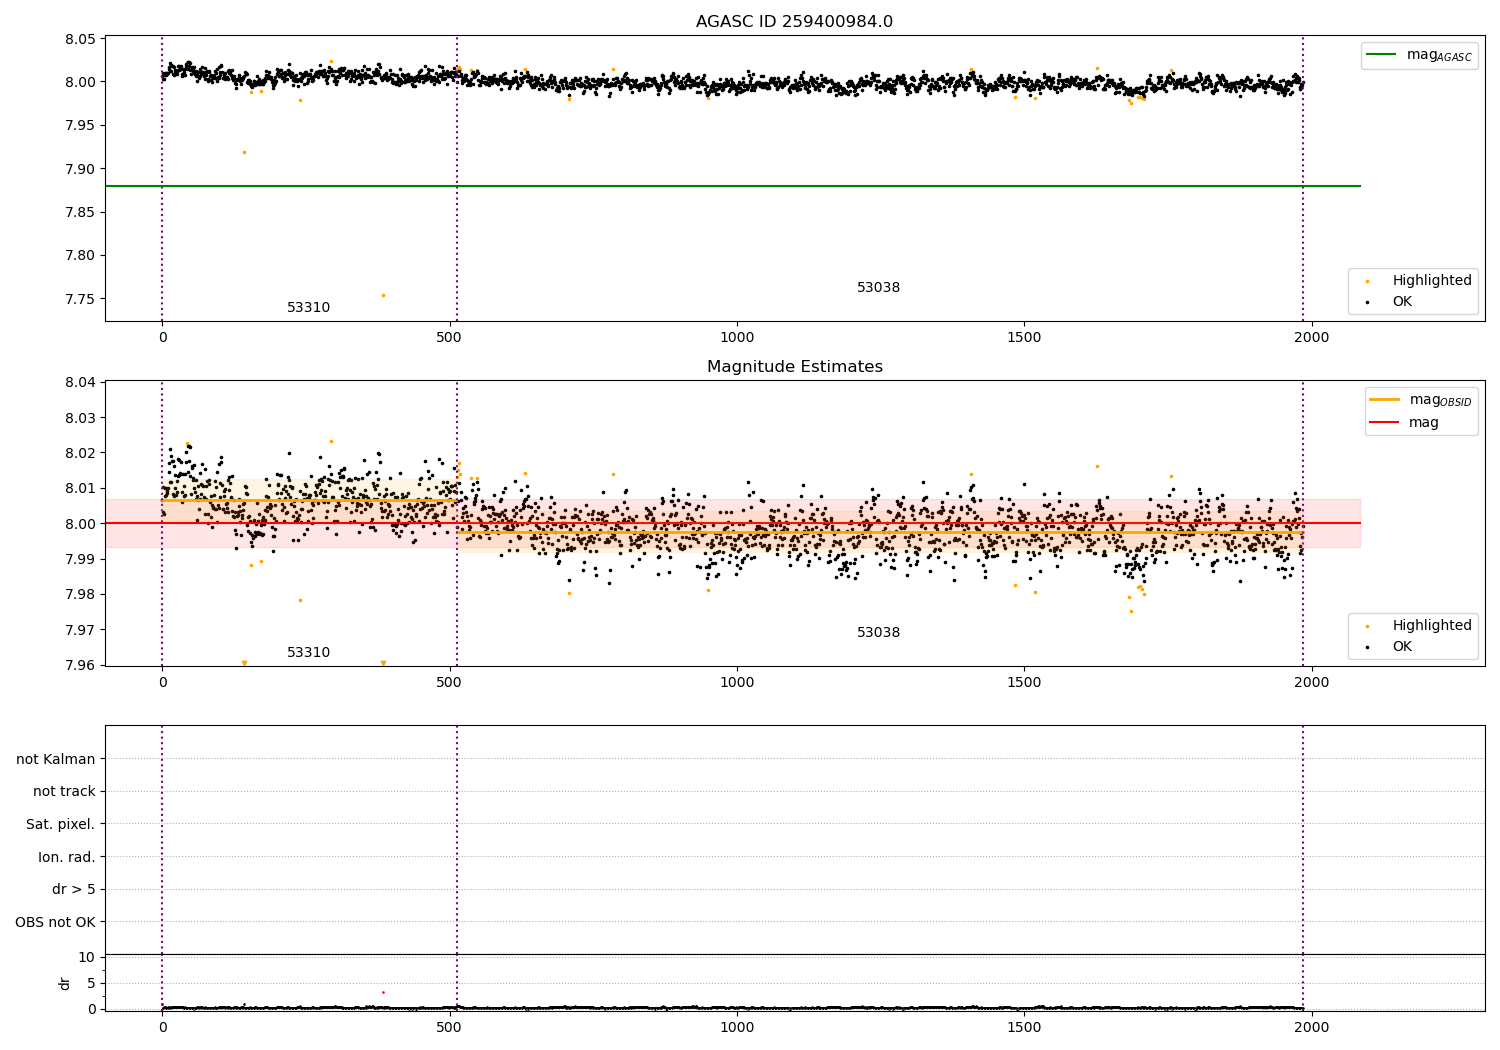
Task: Click the '7.95' y-axis tick label
Action: pos(81,126)
